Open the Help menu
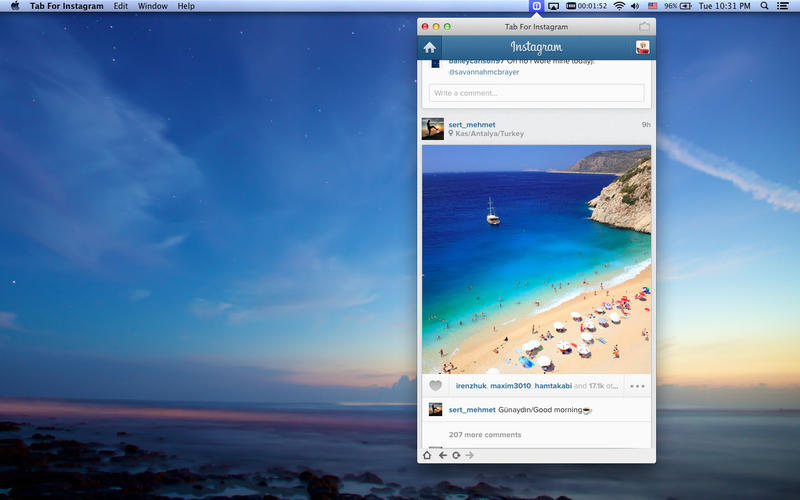This screenshot has width=800, height=500. click(186, 6)
